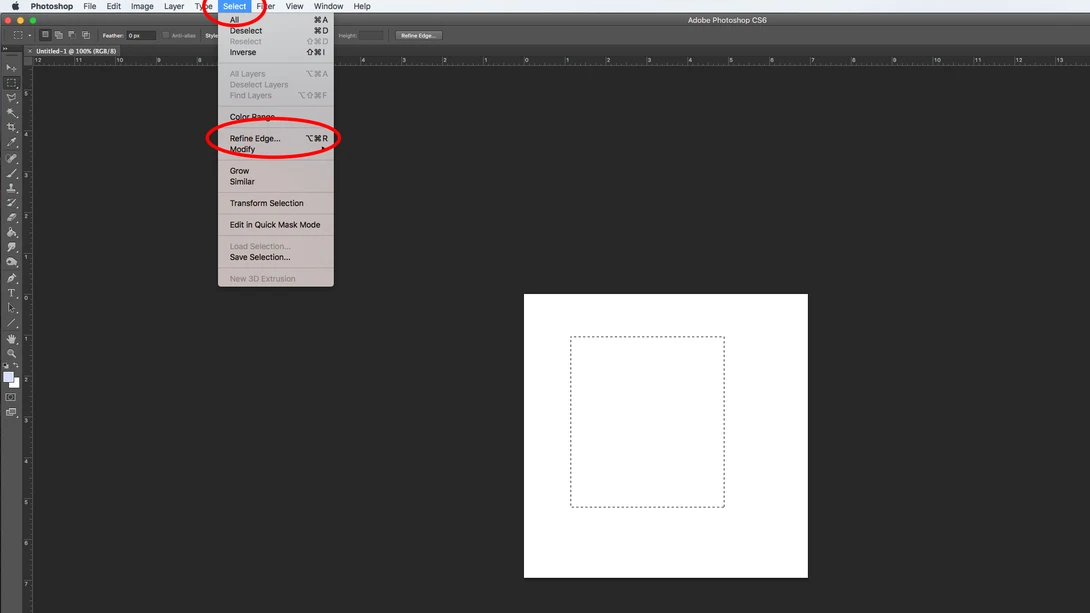Image resolution: width=1090 pixels, height=613 pixels.
Task: Select the Zoom tool
Action: [x=11, y=354]
